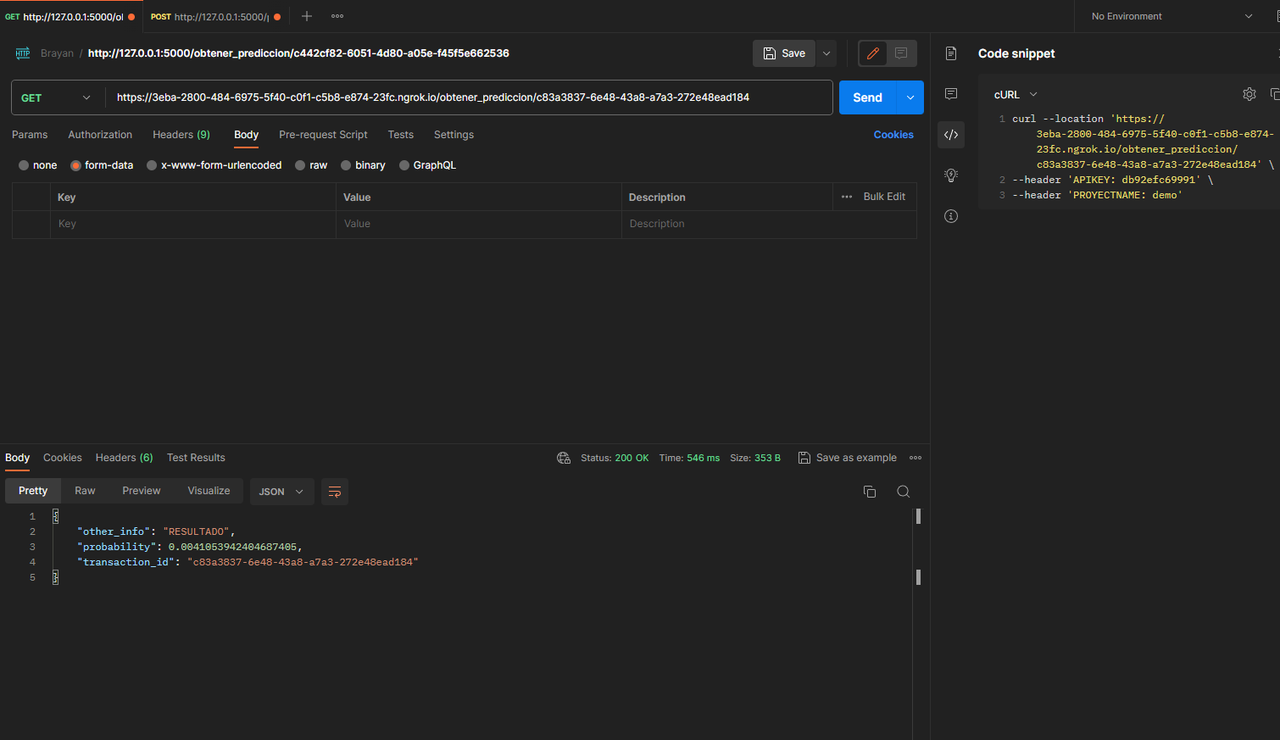This screenshot has width=1280, height=740.
Task: Copy the response body
Action: pos(869,491)
